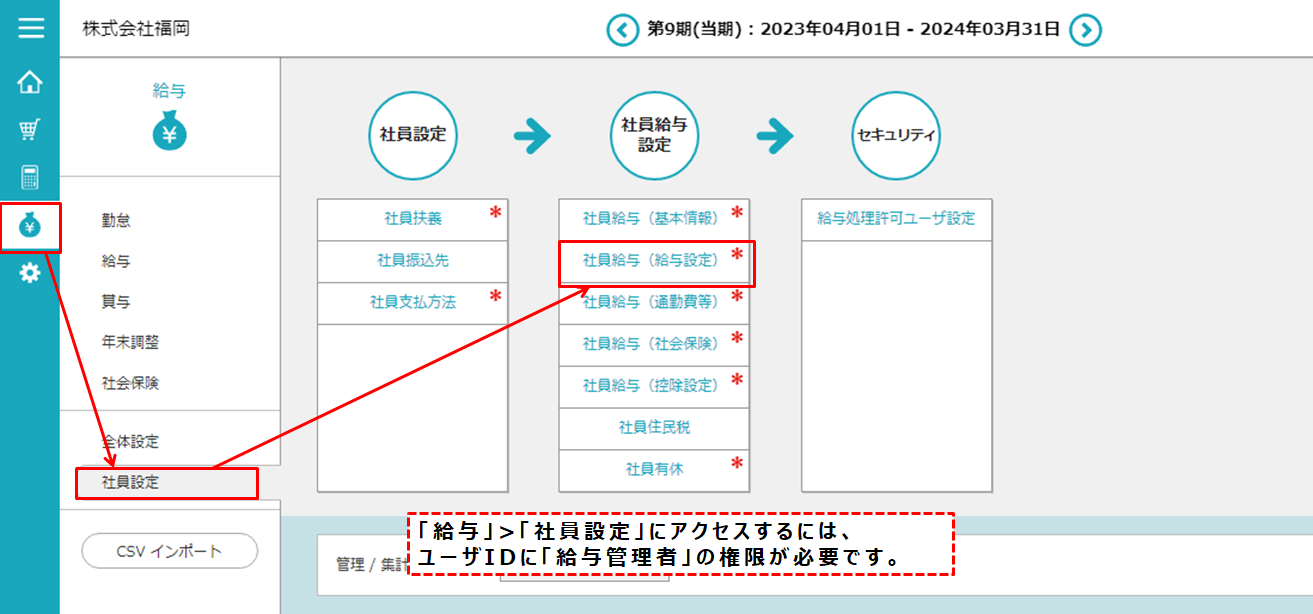This screenshot has width=1313, height=614.
Task: Click the 社員住民税 link
Action: tap(655, 428)
